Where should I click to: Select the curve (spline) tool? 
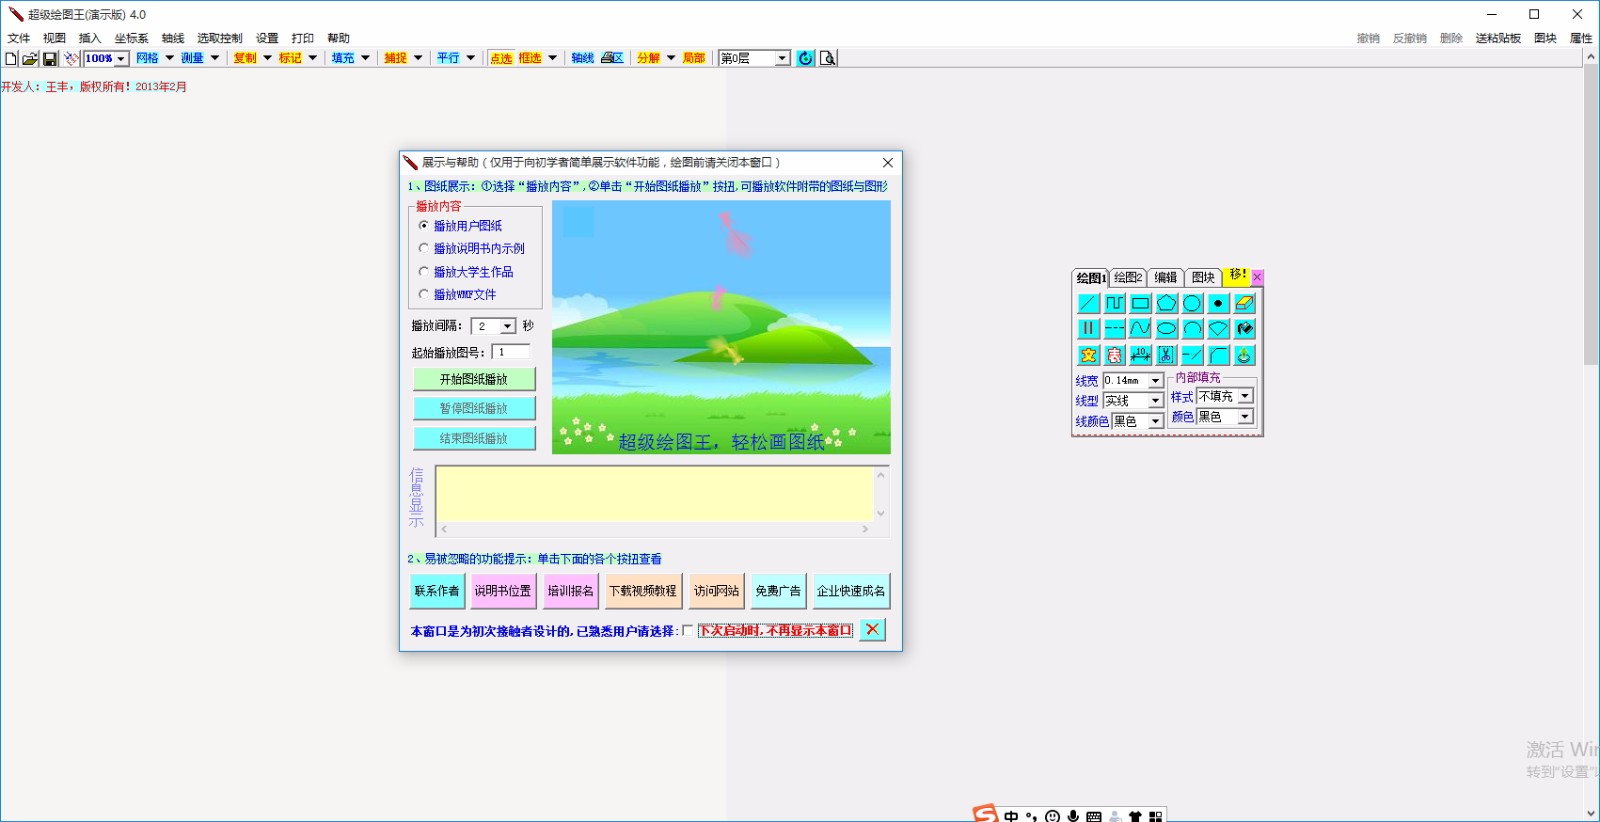(1140, 329)
